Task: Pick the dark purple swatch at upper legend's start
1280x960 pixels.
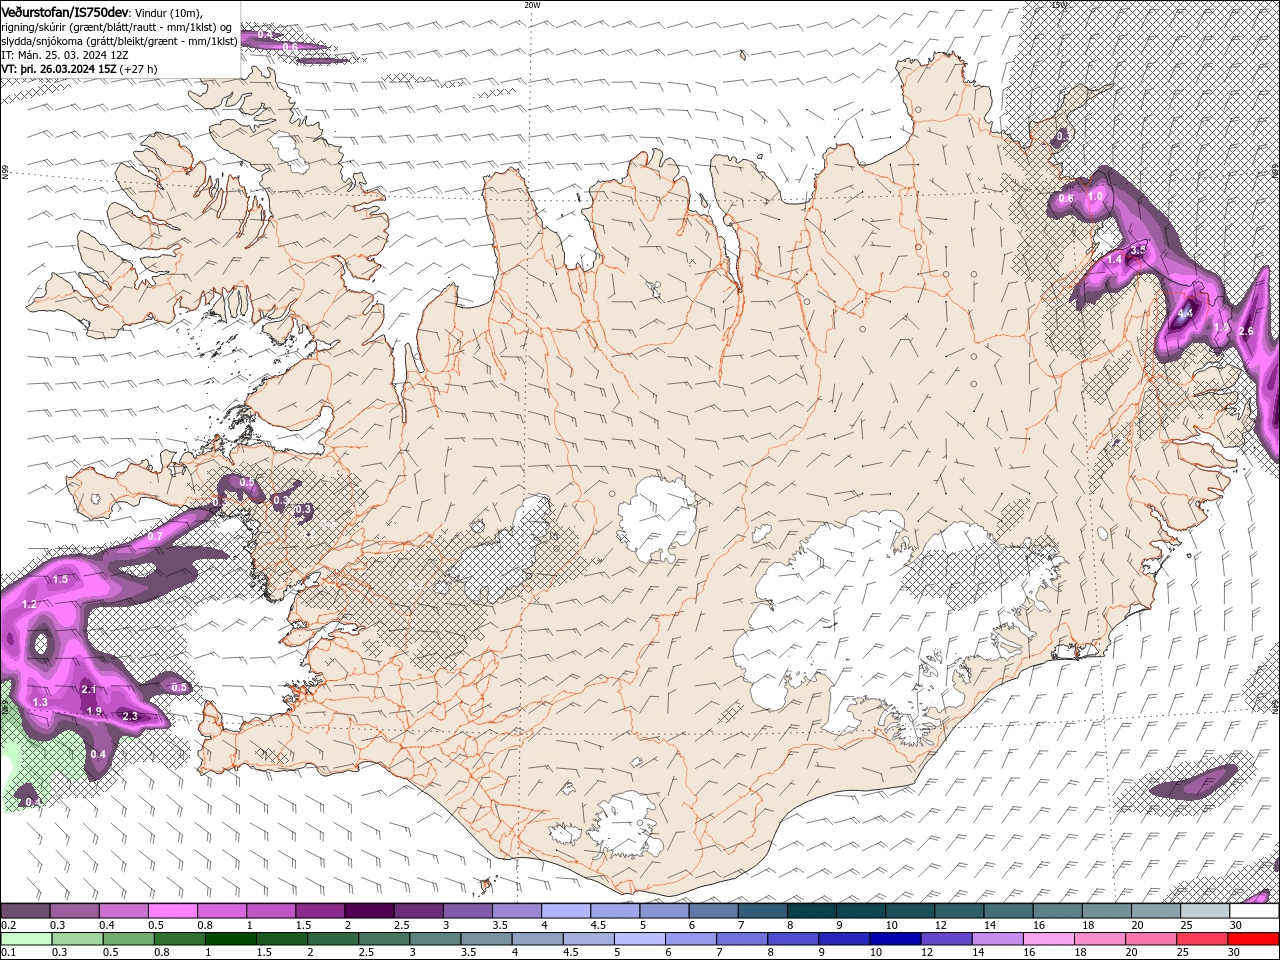Action: (25, 911)
